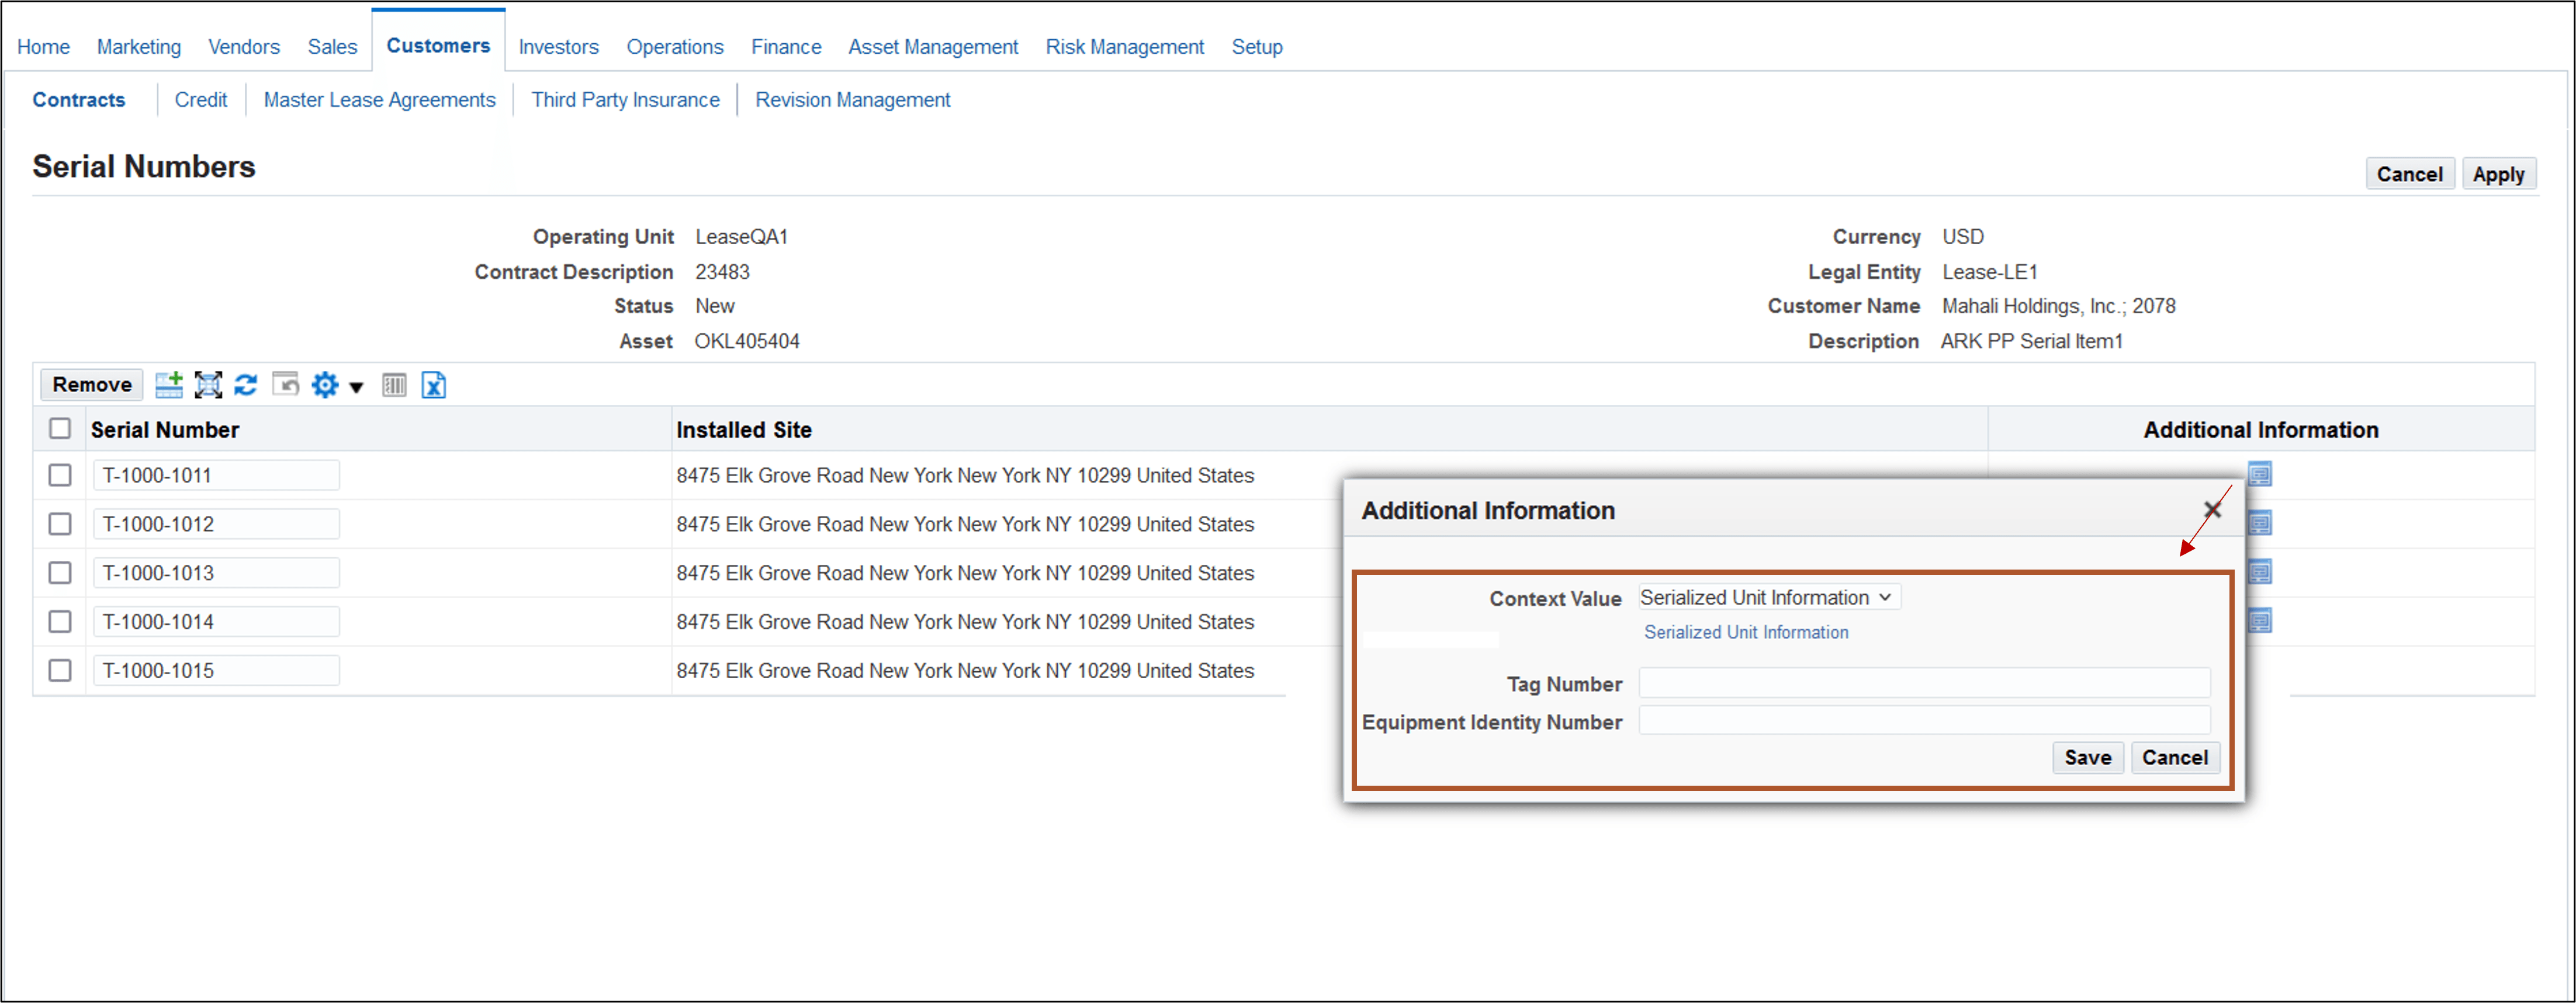Export table to Excel spreadsheet icon

click(433, 385)
